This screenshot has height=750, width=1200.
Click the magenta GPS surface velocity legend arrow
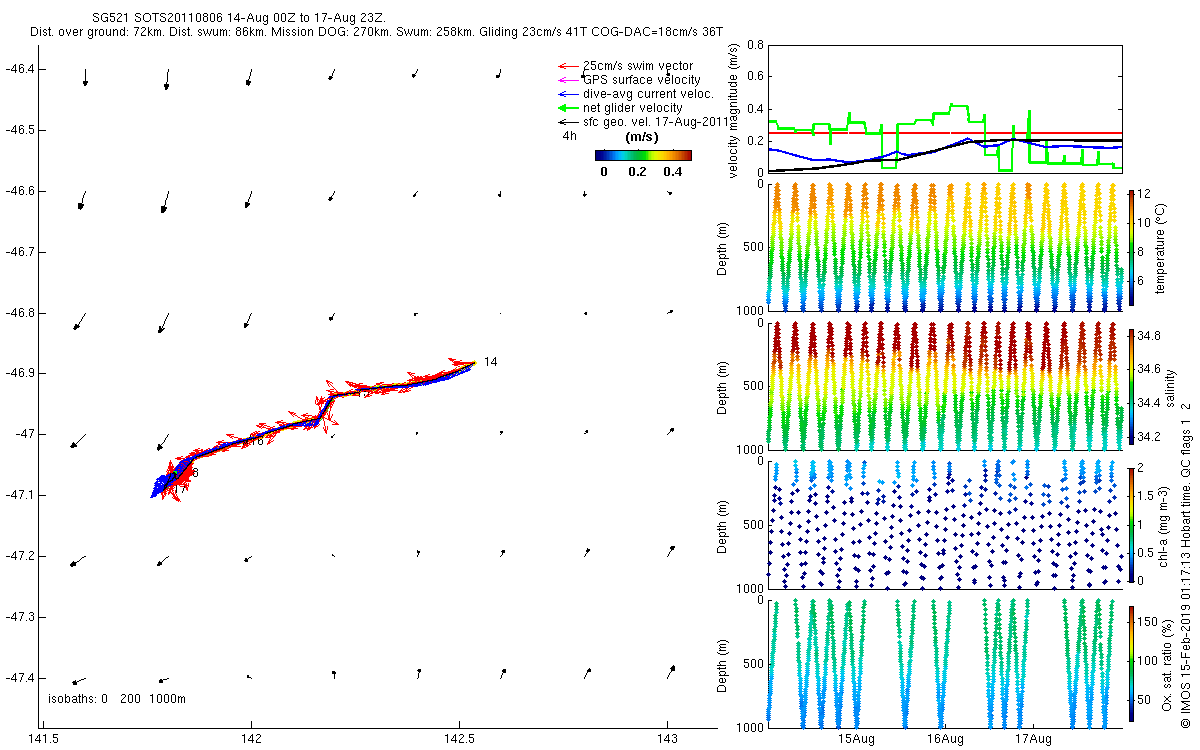point(567,80)
